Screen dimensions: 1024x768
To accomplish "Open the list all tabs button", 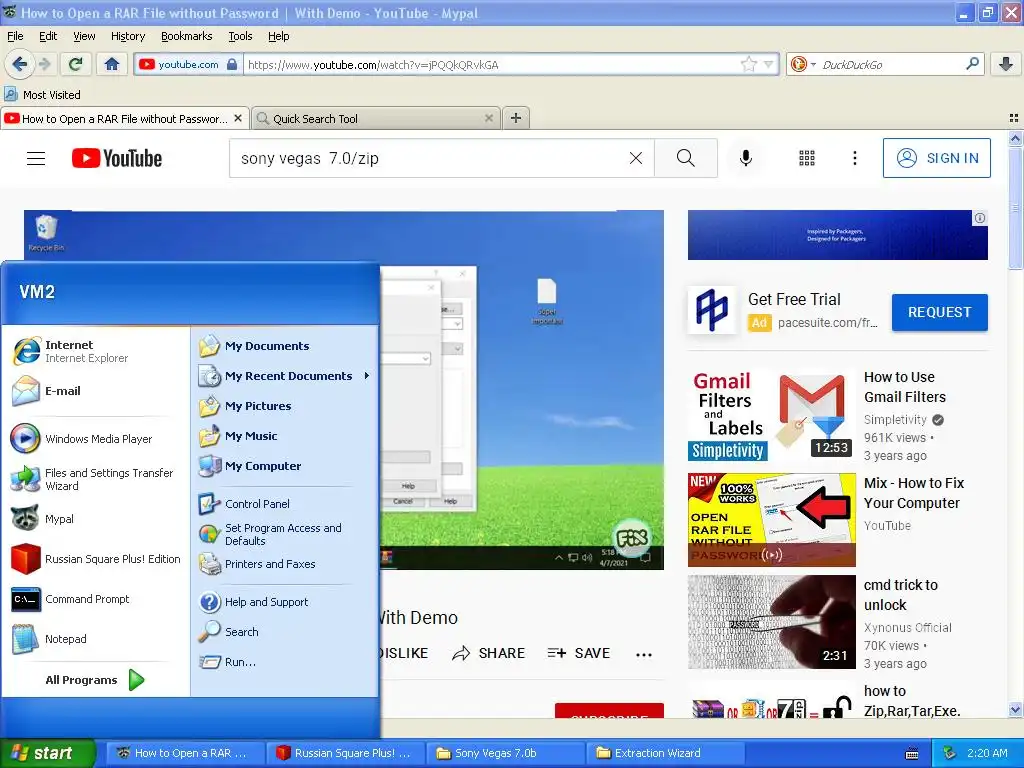I will click(1014, 118).
